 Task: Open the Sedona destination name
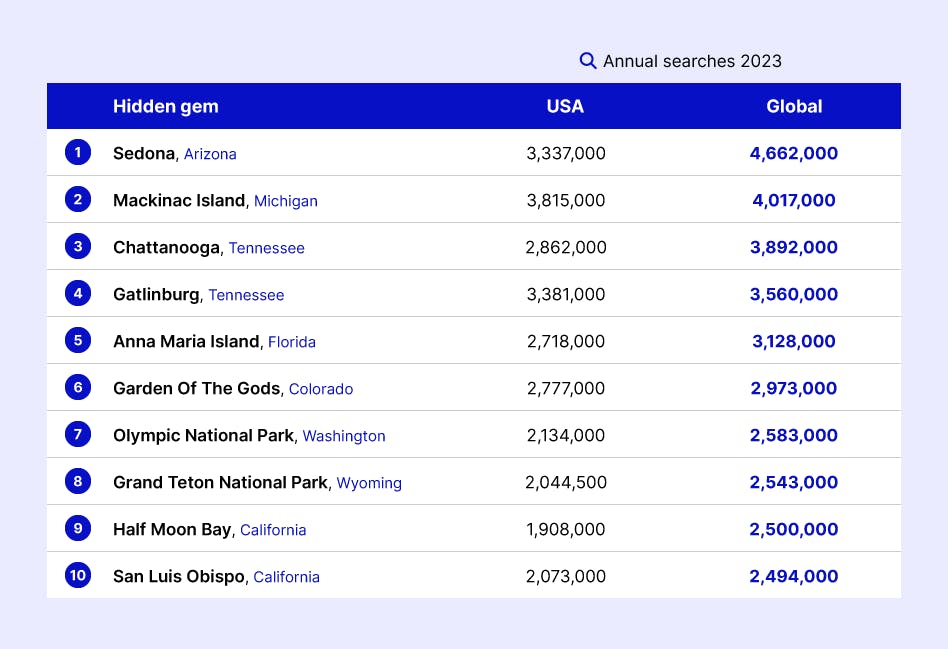tap(144, 153)
